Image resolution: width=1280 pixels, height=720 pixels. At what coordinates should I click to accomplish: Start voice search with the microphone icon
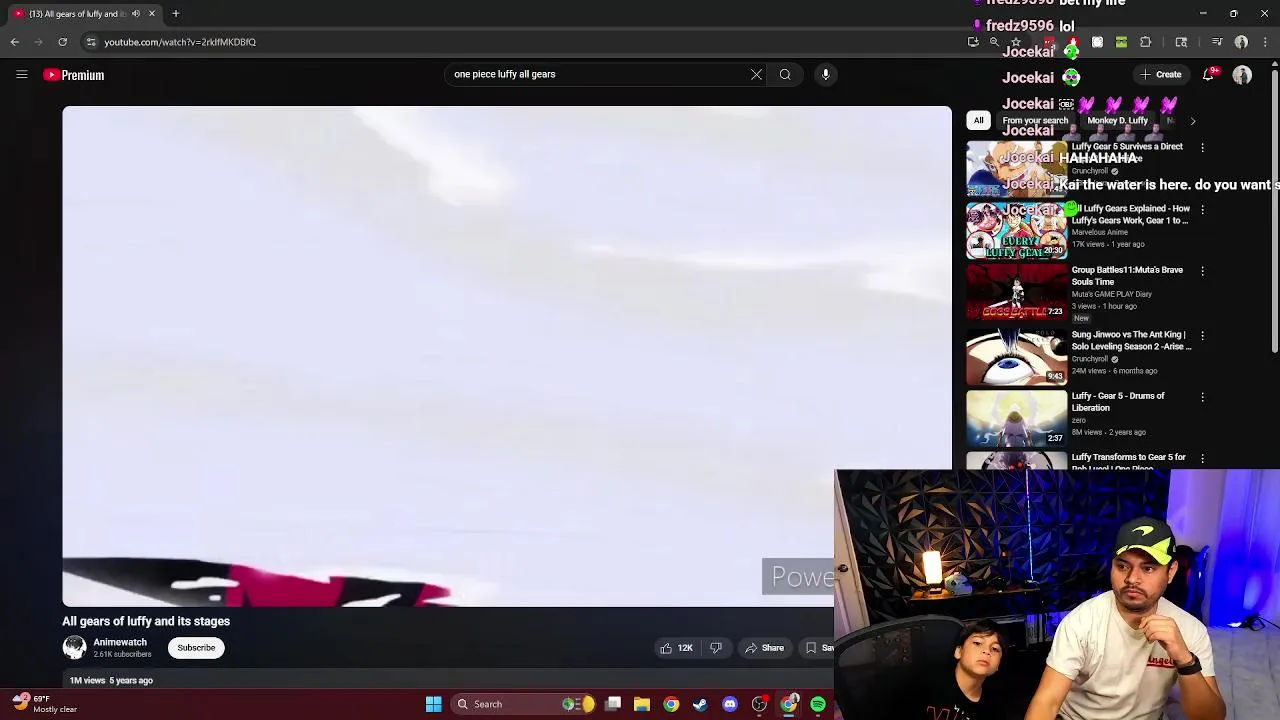825,74
